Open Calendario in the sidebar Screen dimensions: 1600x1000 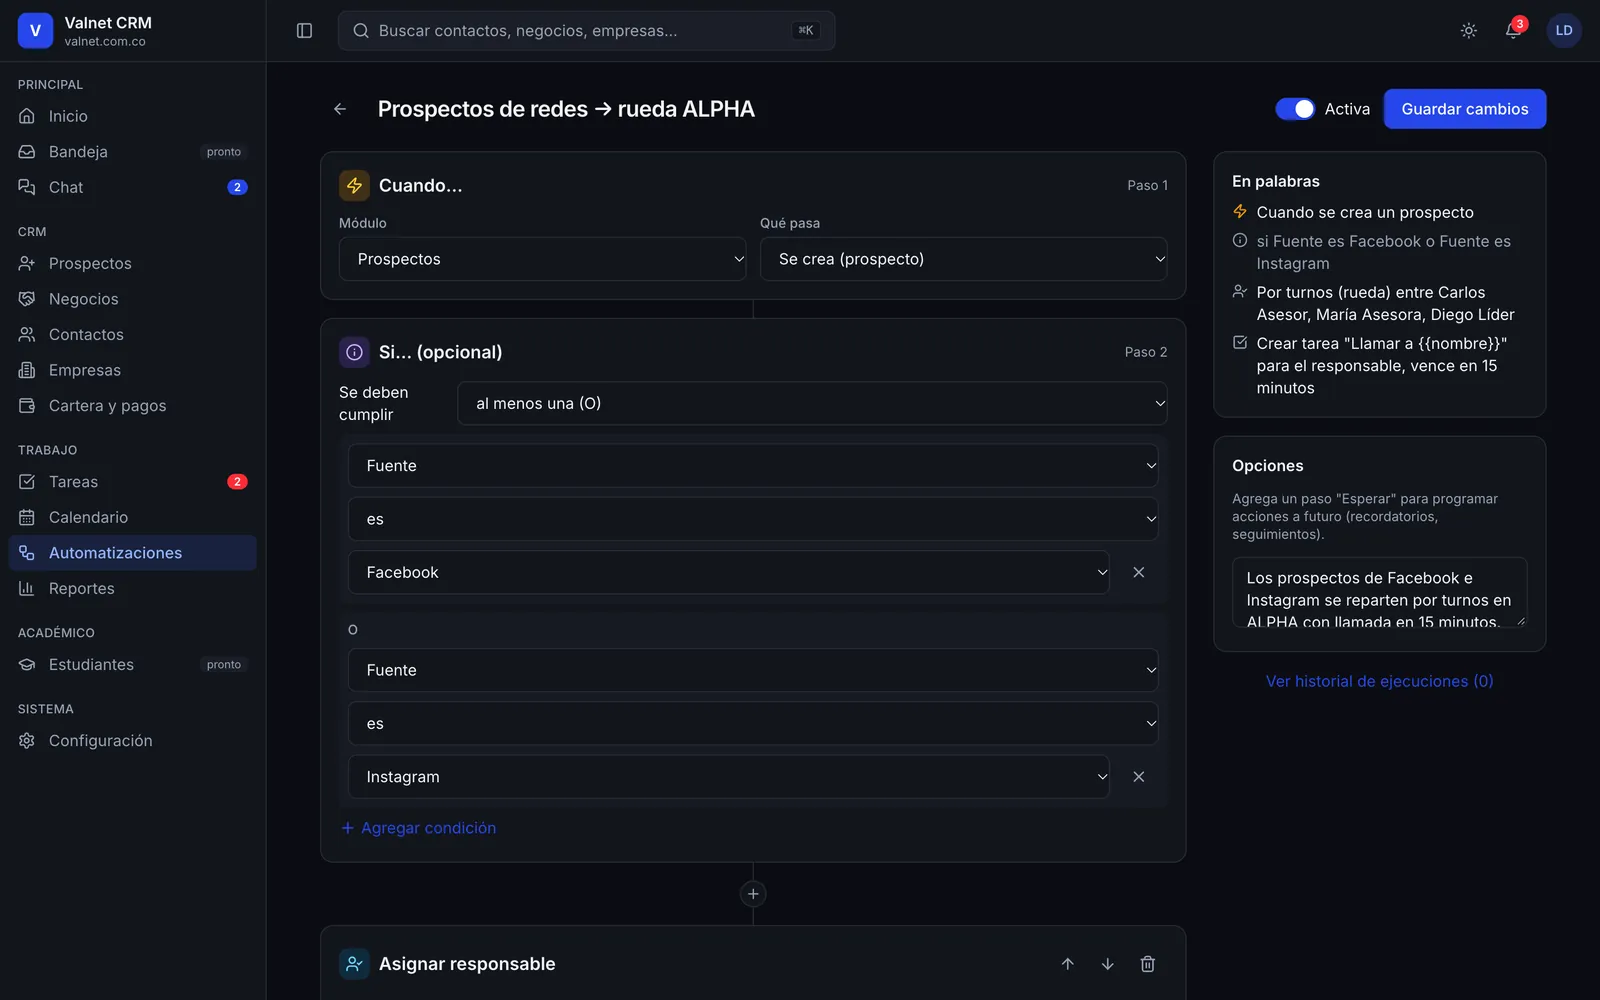(x=133, y=517)
